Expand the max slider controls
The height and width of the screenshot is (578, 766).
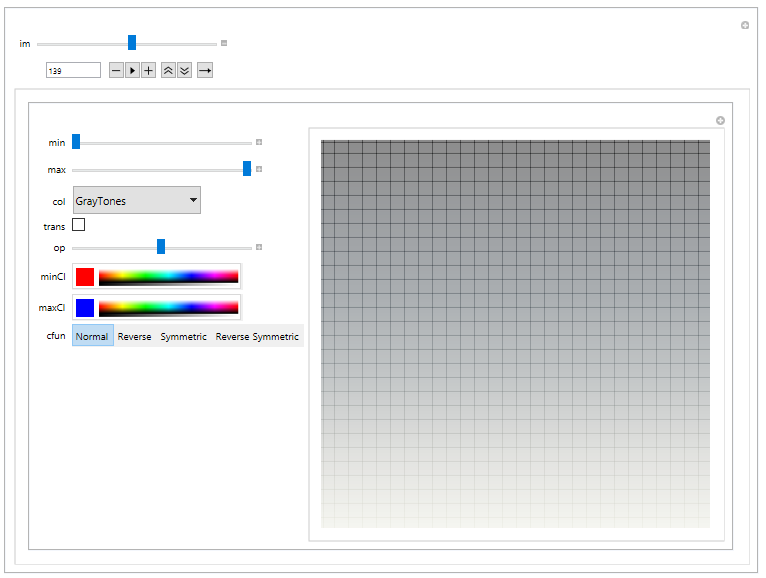259,169
